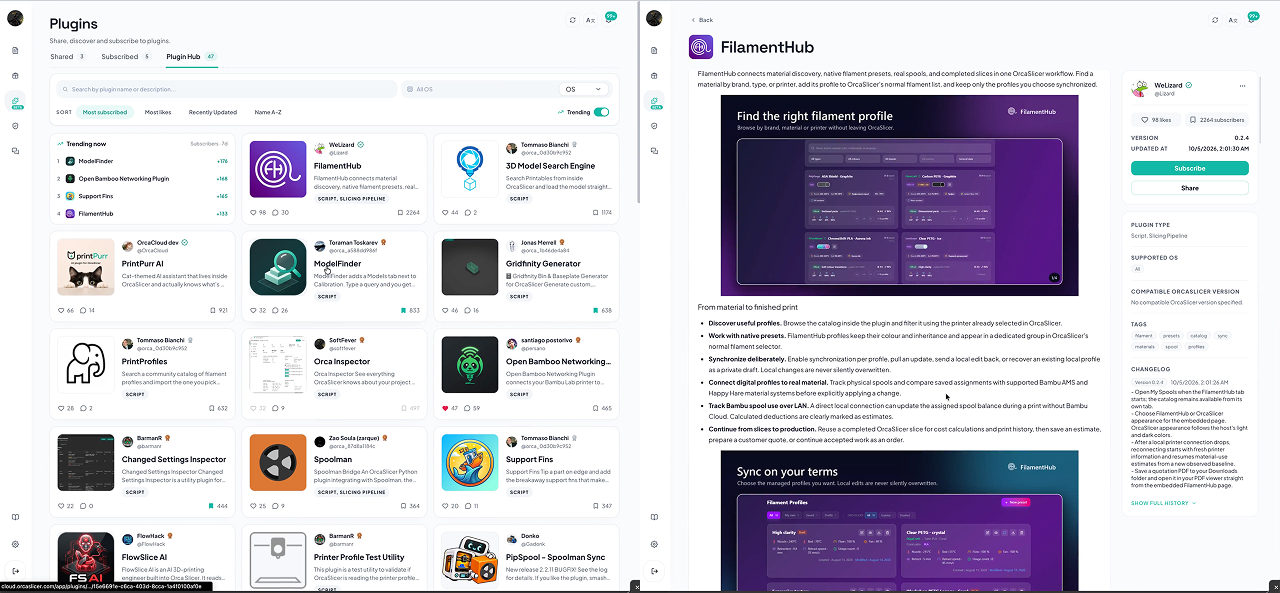This screenshot has height=593, width=1280.
Task: Open the language switcher in the left Plugins pane
Action: (590, 20)
